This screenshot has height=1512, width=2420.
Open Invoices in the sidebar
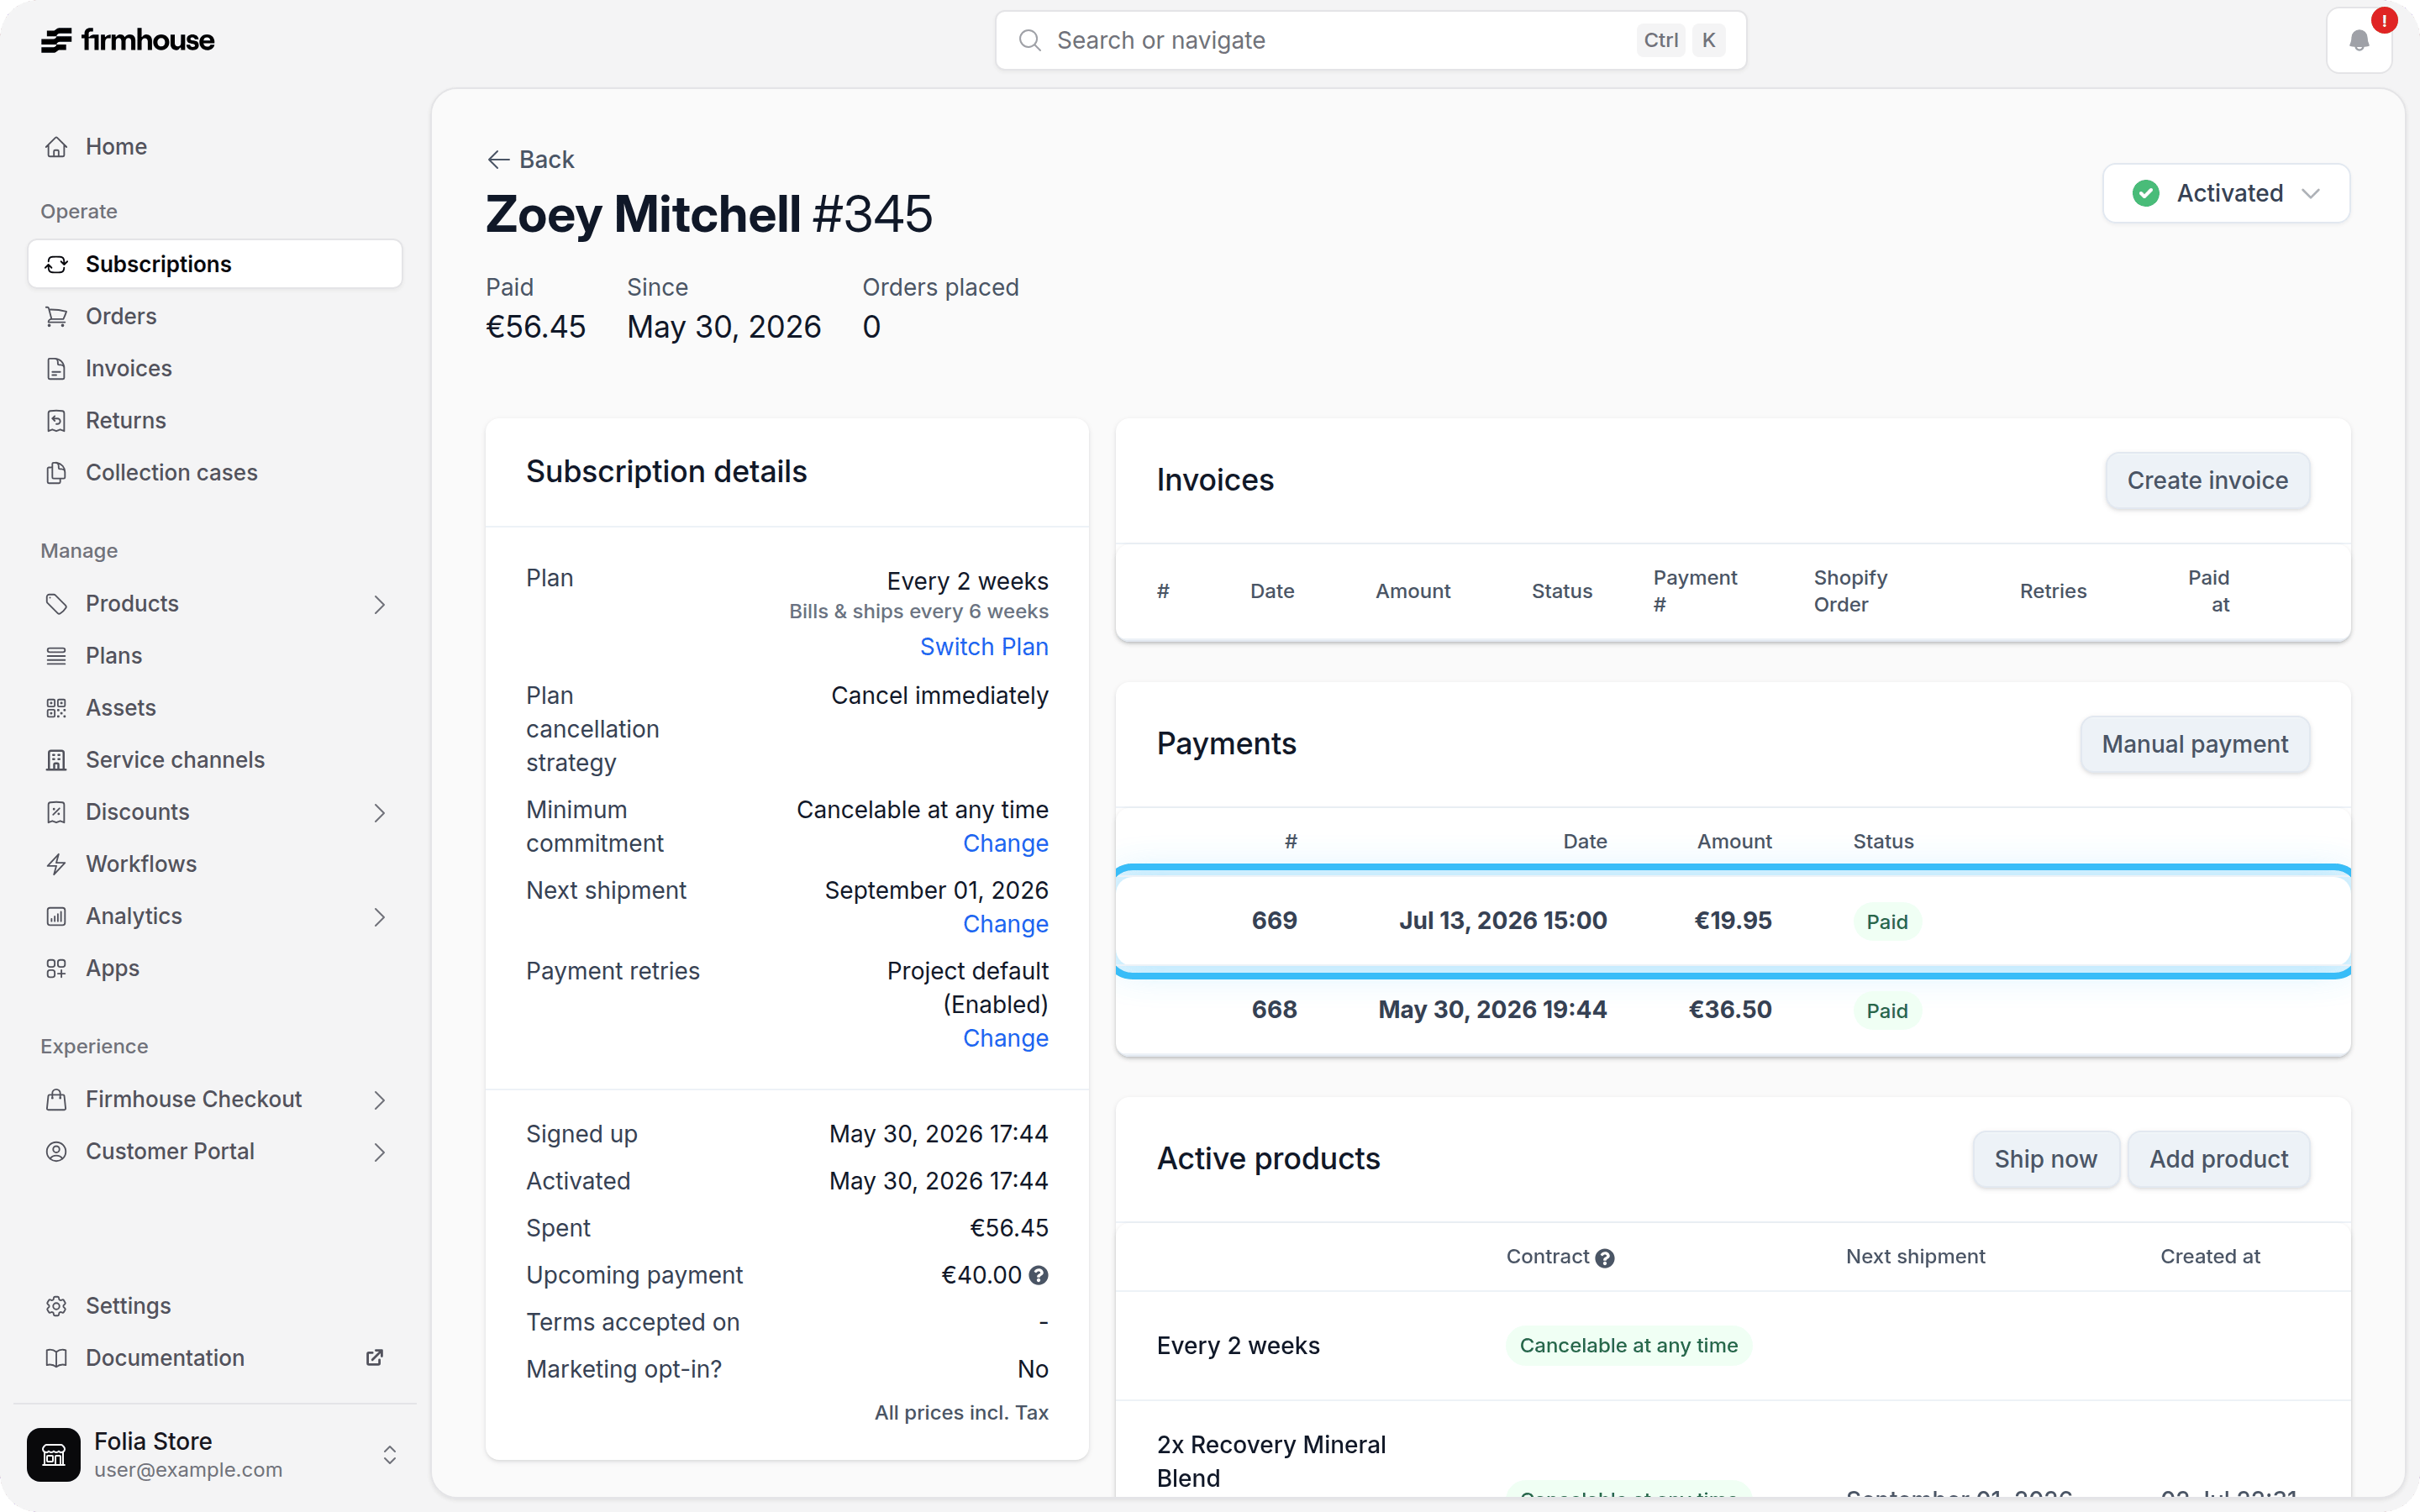[x=215, y=368]
